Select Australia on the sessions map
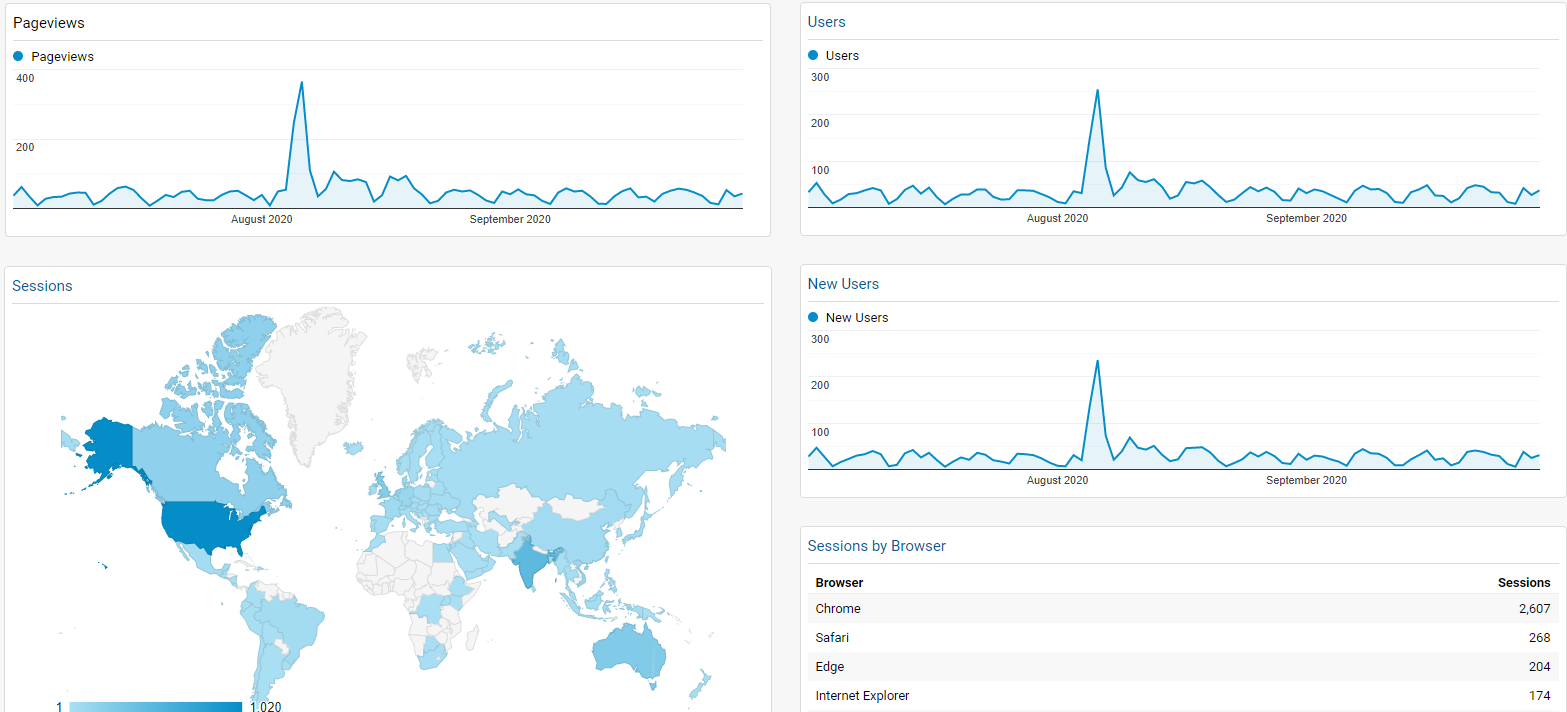 tap(627, 655)
